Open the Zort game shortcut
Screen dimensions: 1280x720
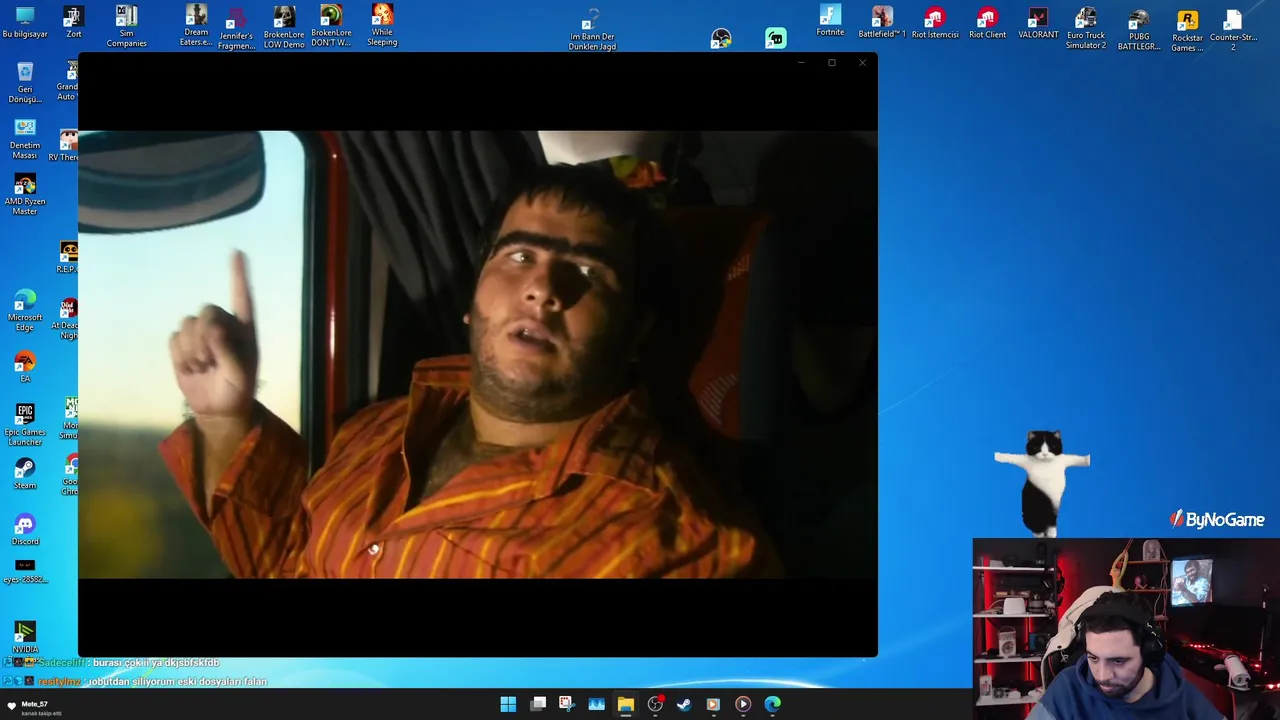pyautogui.click(x=73, y=22)
